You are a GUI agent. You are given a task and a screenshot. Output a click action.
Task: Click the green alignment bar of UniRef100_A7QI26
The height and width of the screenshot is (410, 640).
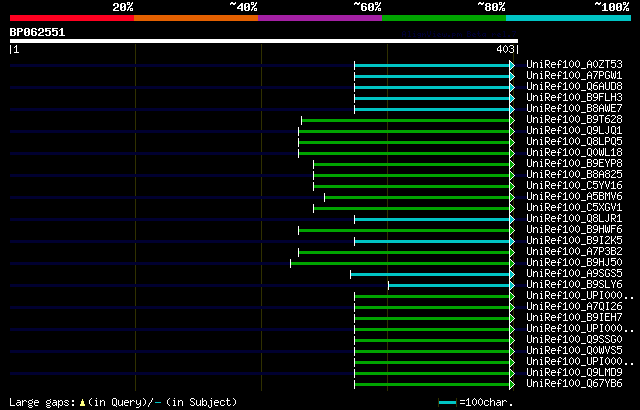[x=432, y=308]
